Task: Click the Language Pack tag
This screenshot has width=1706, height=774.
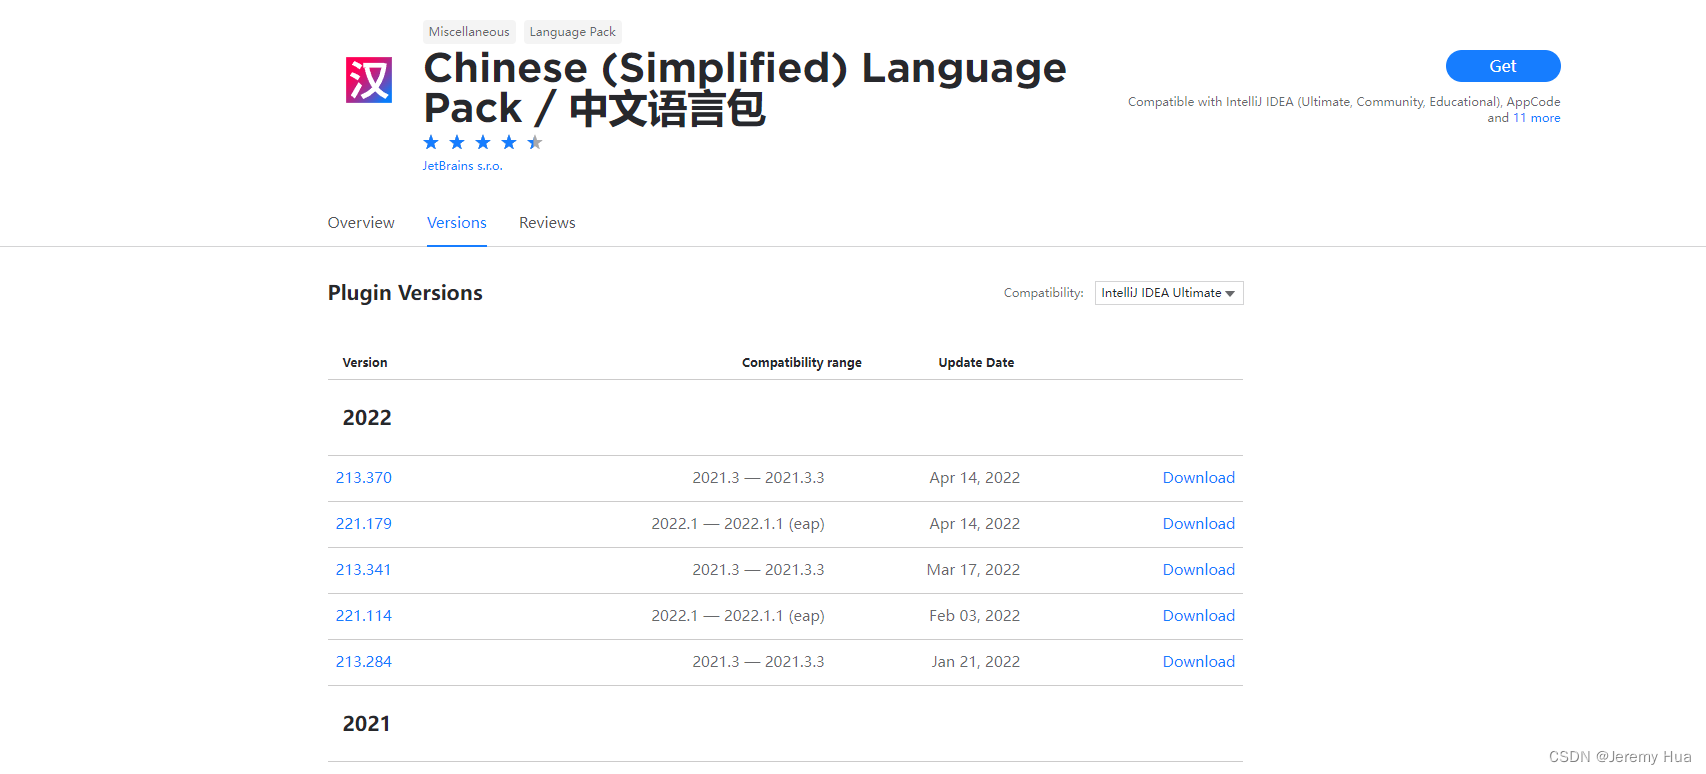Action: [573, 32]
